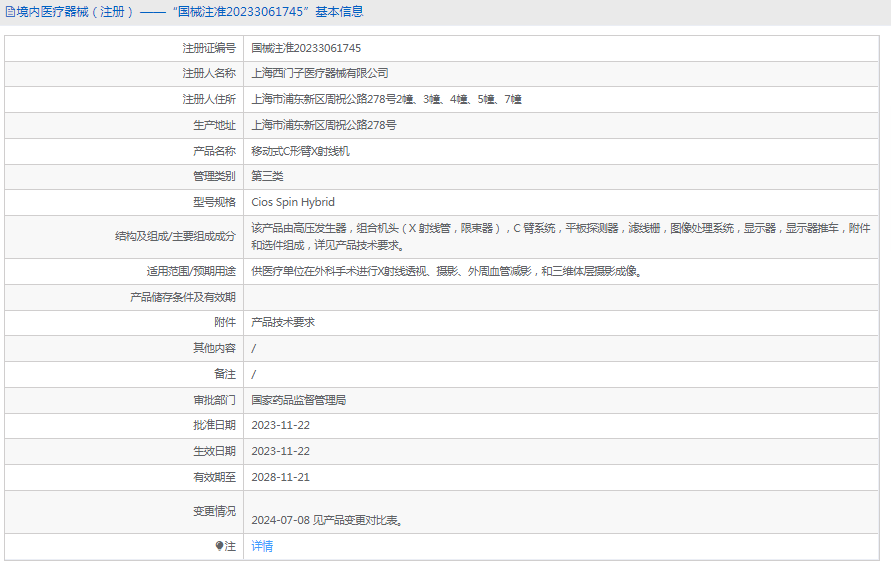
Task: Click the 型号规格 label
Action: click(x=214, y=202)
